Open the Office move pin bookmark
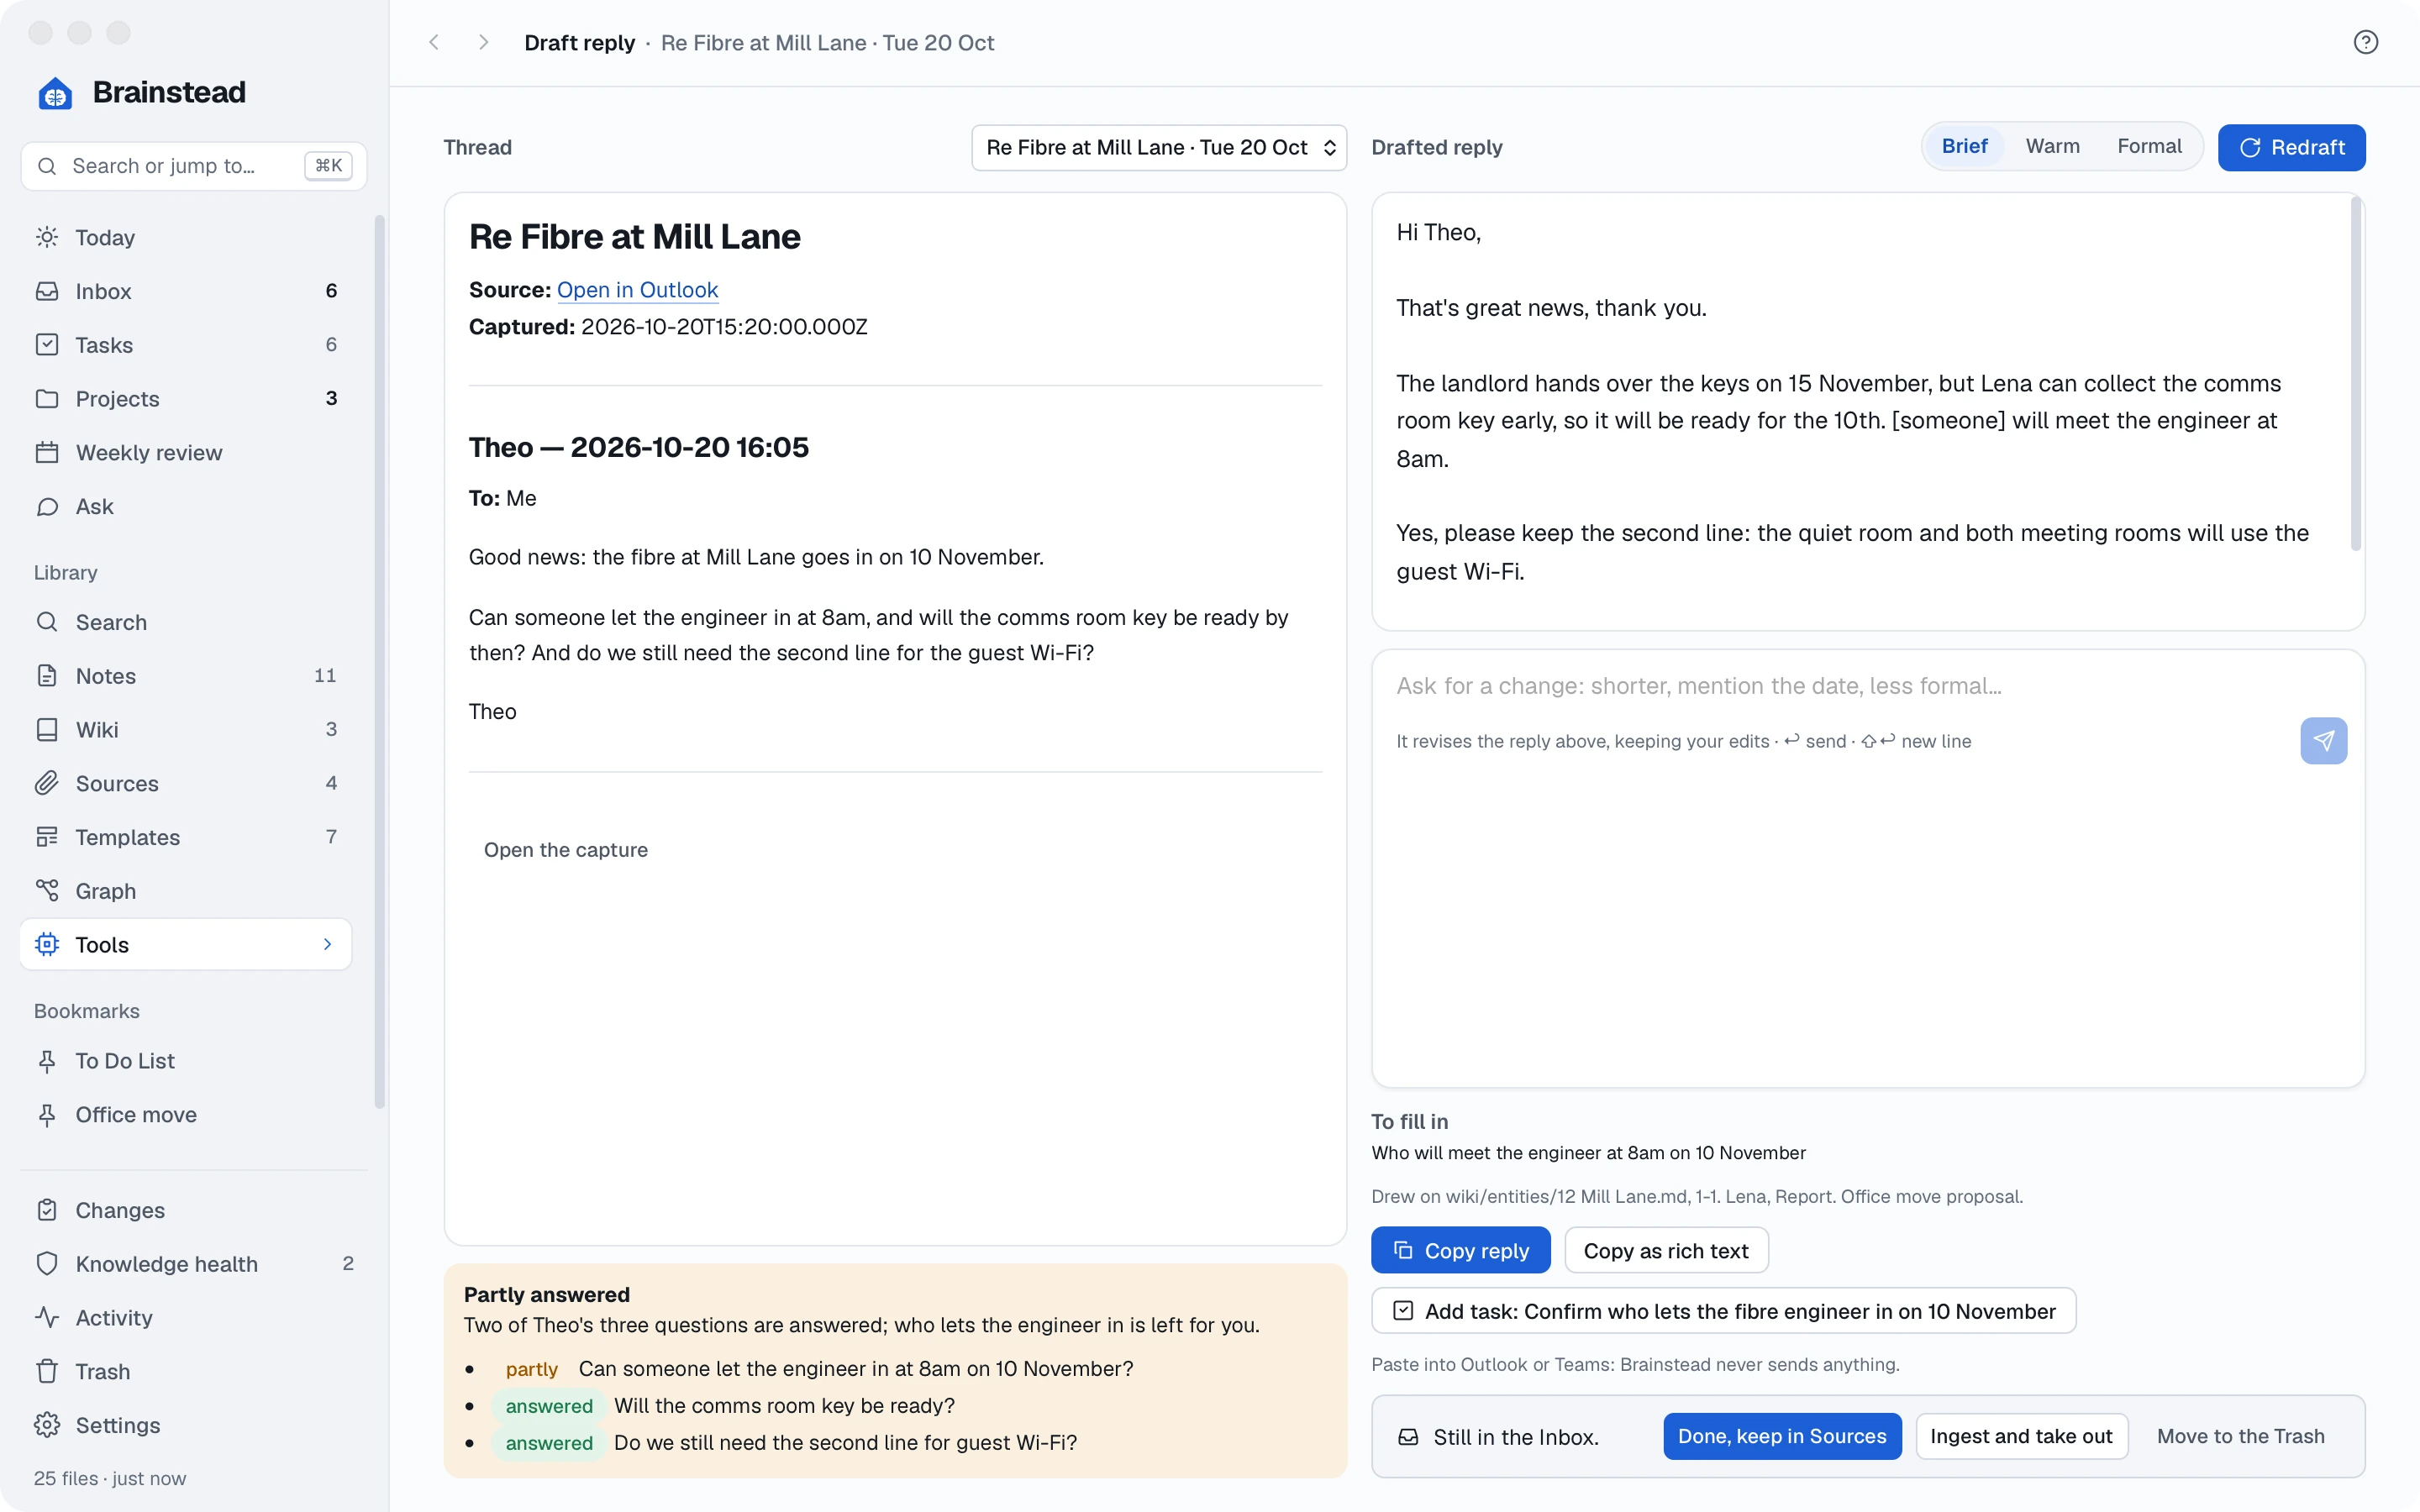 tap(47, 1115)
